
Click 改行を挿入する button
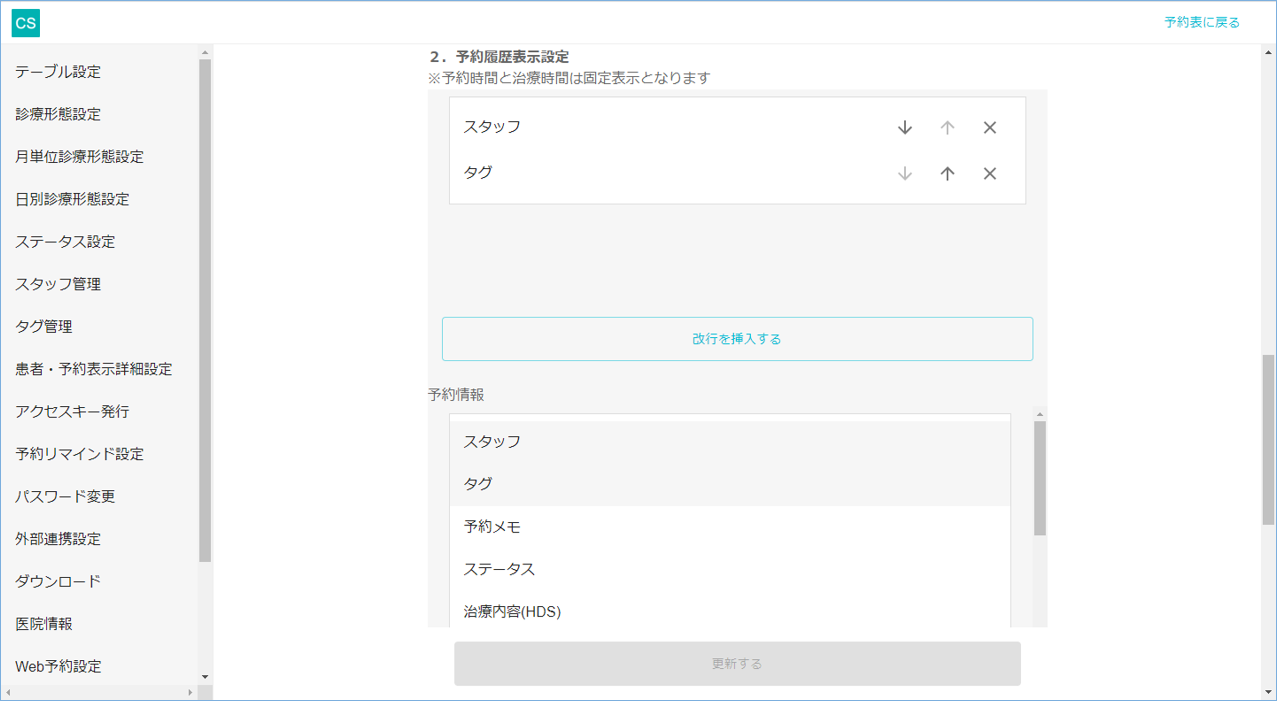[x=737, y=339]
